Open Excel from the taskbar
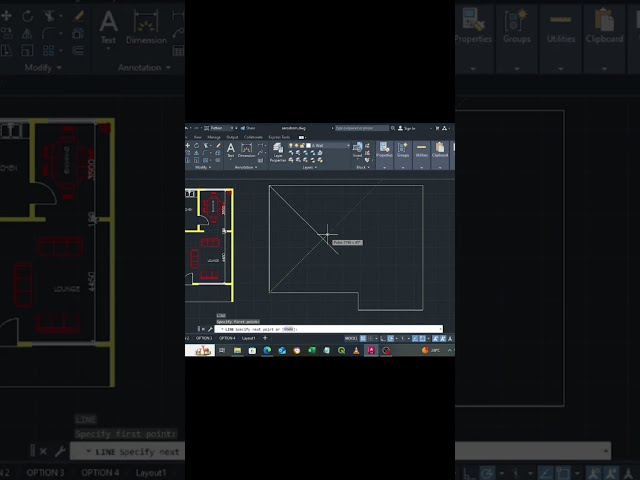 [x=312, y=350]
